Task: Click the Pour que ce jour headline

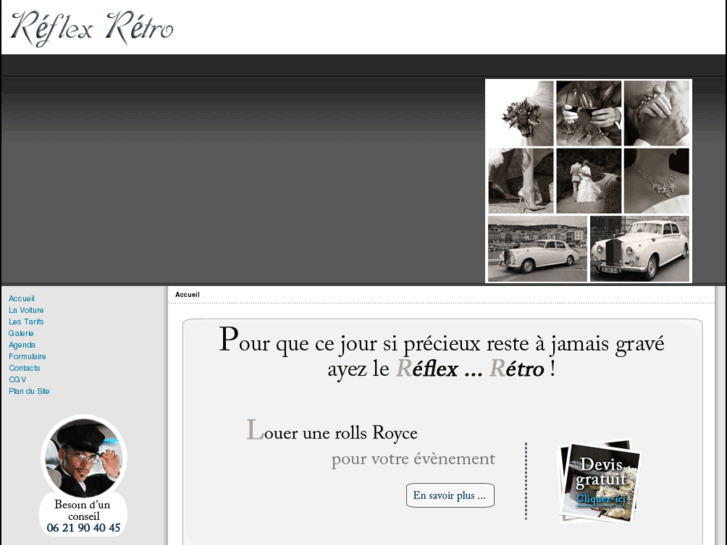Action: coord(441,353)
